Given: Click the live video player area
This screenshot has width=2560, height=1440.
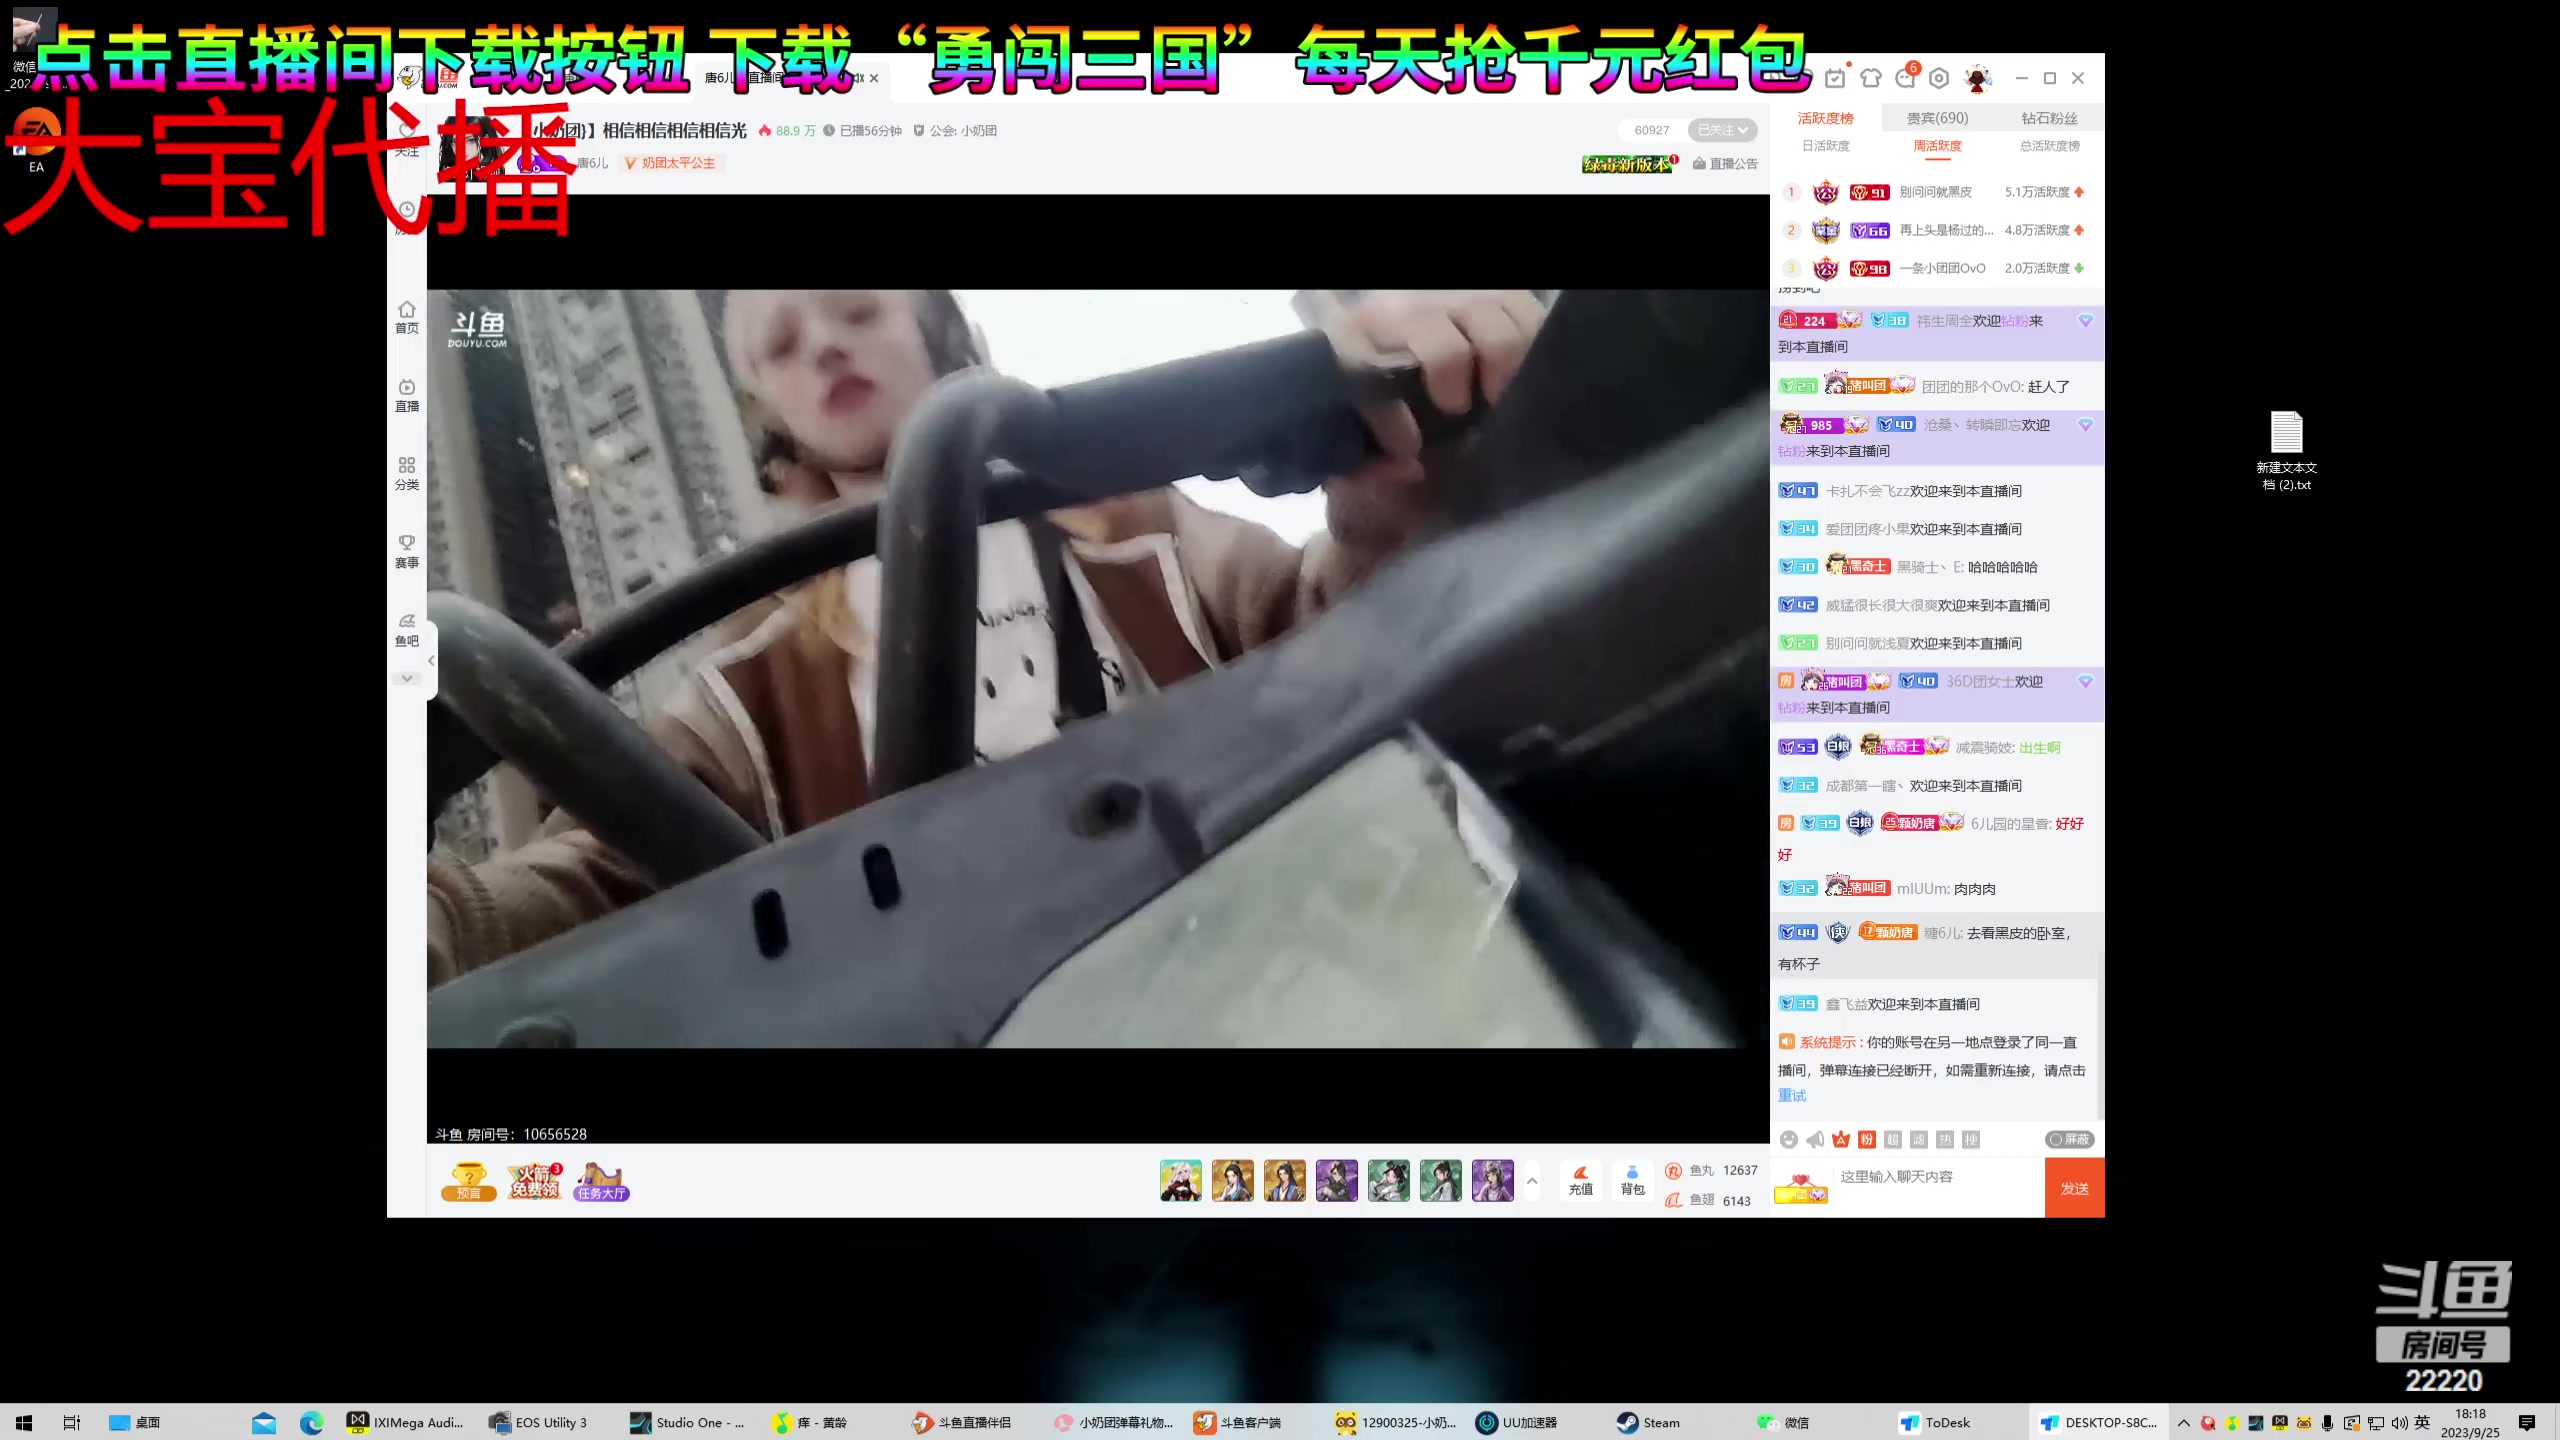Looking at the screenshot, I should coord(1098,668).
